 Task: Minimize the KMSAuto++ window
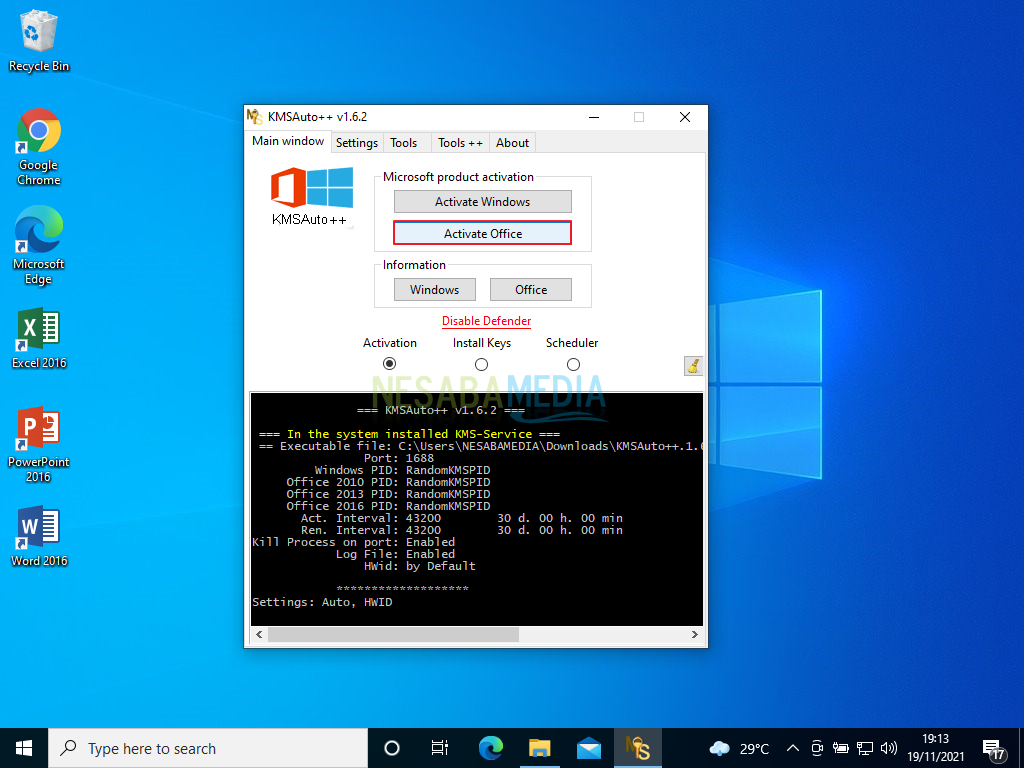coord(594,117)
